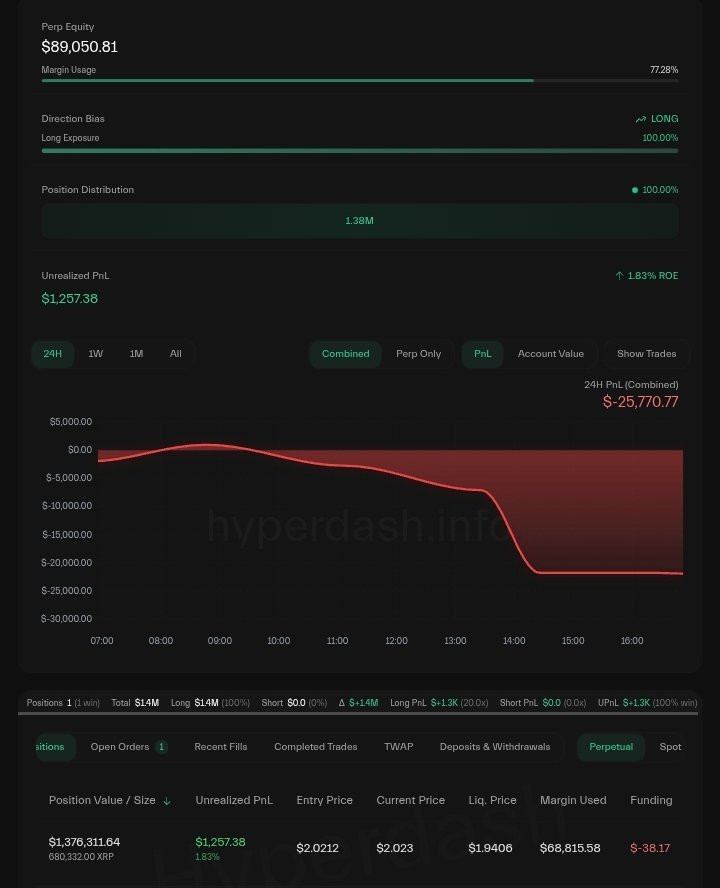Click Long PnL $+1.3K summary

[439, 703]
